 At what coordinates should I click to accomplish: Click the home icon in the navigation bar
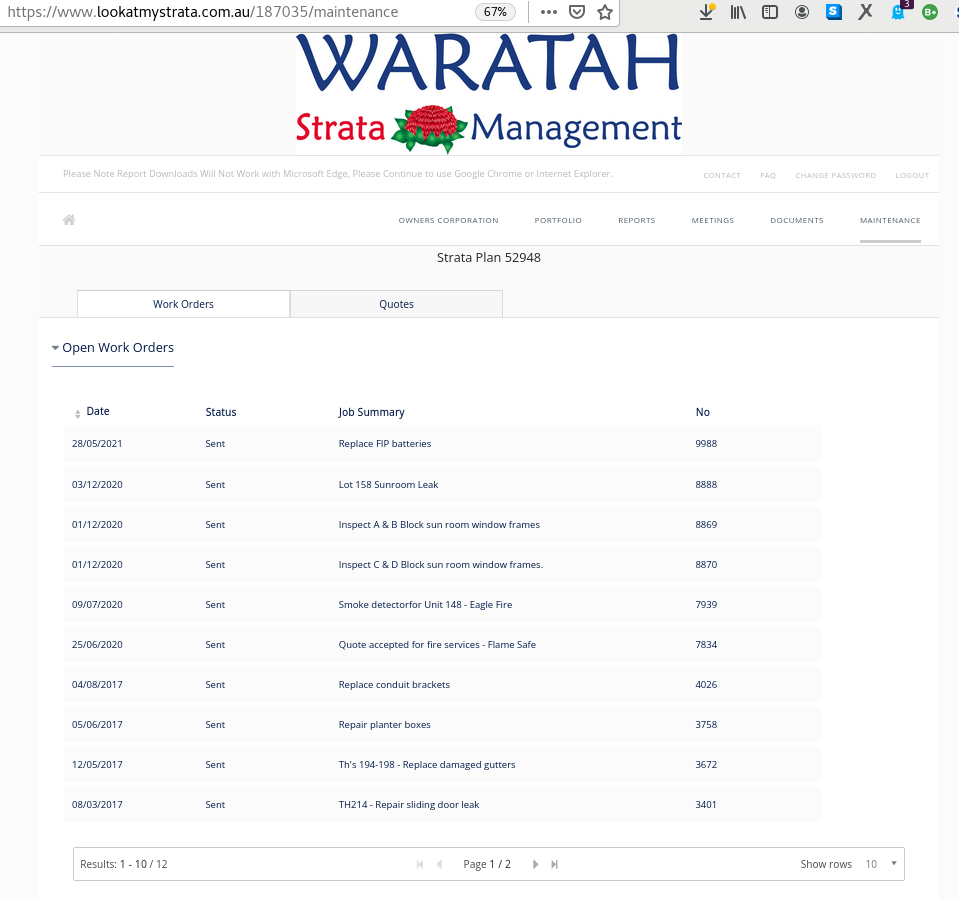pyautogui.click(x=69, y=220)
